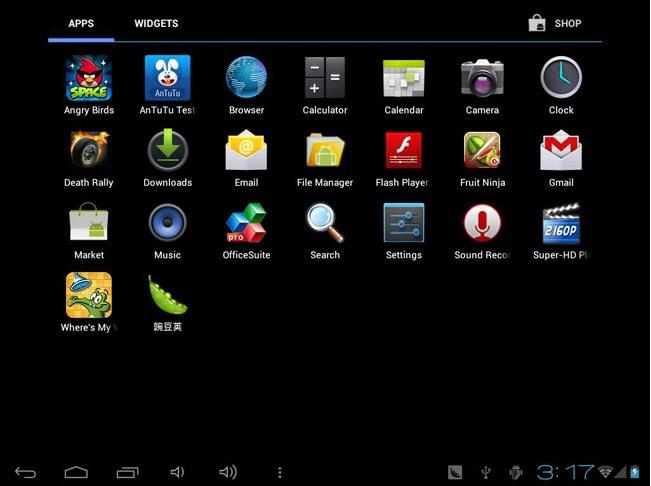Switch to the WIDGETS tab

click(156, 23)
